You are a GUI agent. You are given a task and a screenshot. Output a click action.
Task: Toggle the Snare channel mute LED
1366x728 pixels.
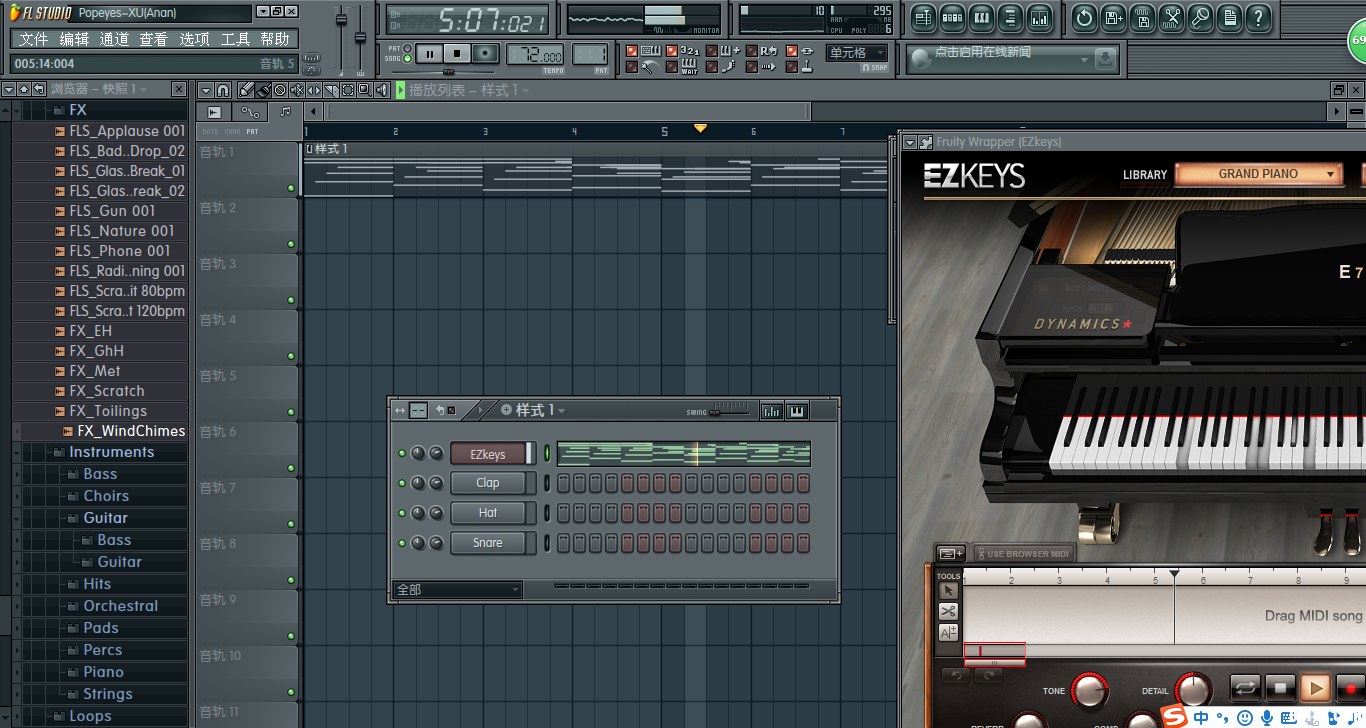[402, 544]
